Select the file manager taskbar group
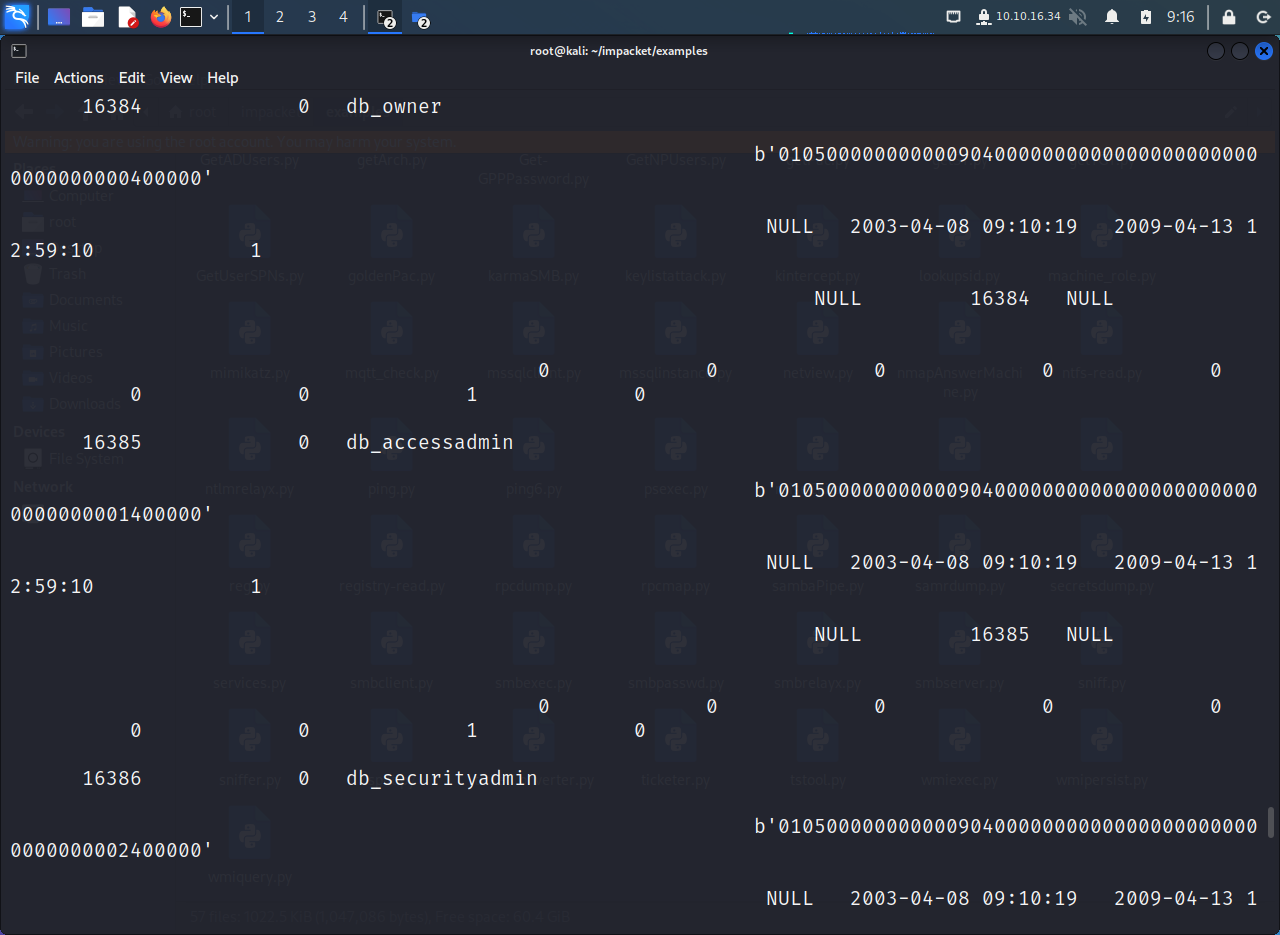Image resolution: width=1280 pixels, height=935 pixels. (x=420, y=18)
